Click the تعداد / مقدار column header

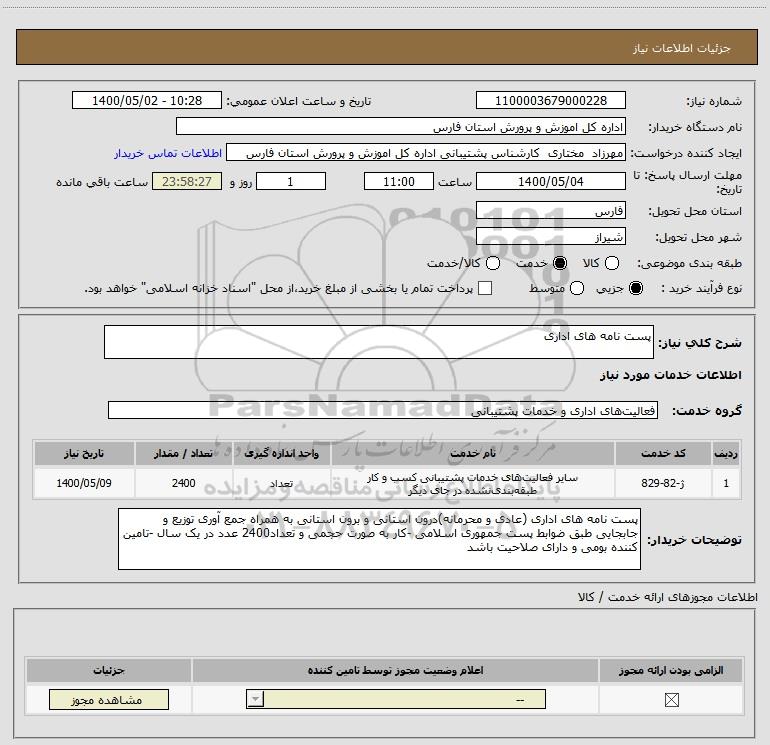(184, 453)
